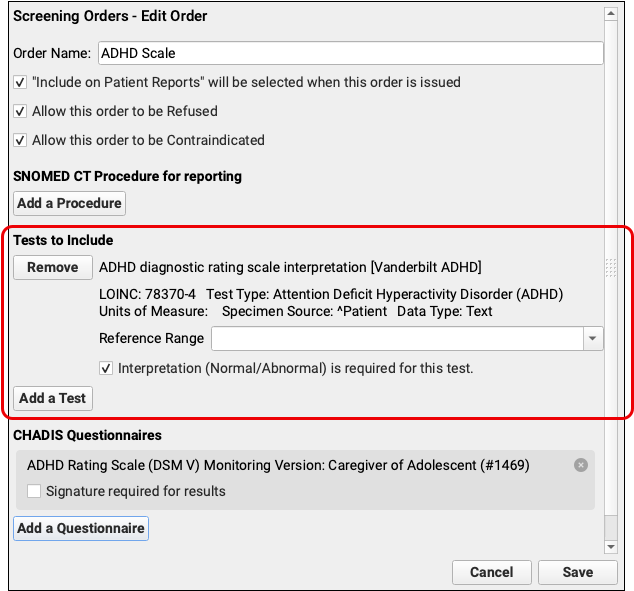634x591 pixels.
Task: Uncheck "Allow this order to be Refused"
Action: click(x=20, y=111)
